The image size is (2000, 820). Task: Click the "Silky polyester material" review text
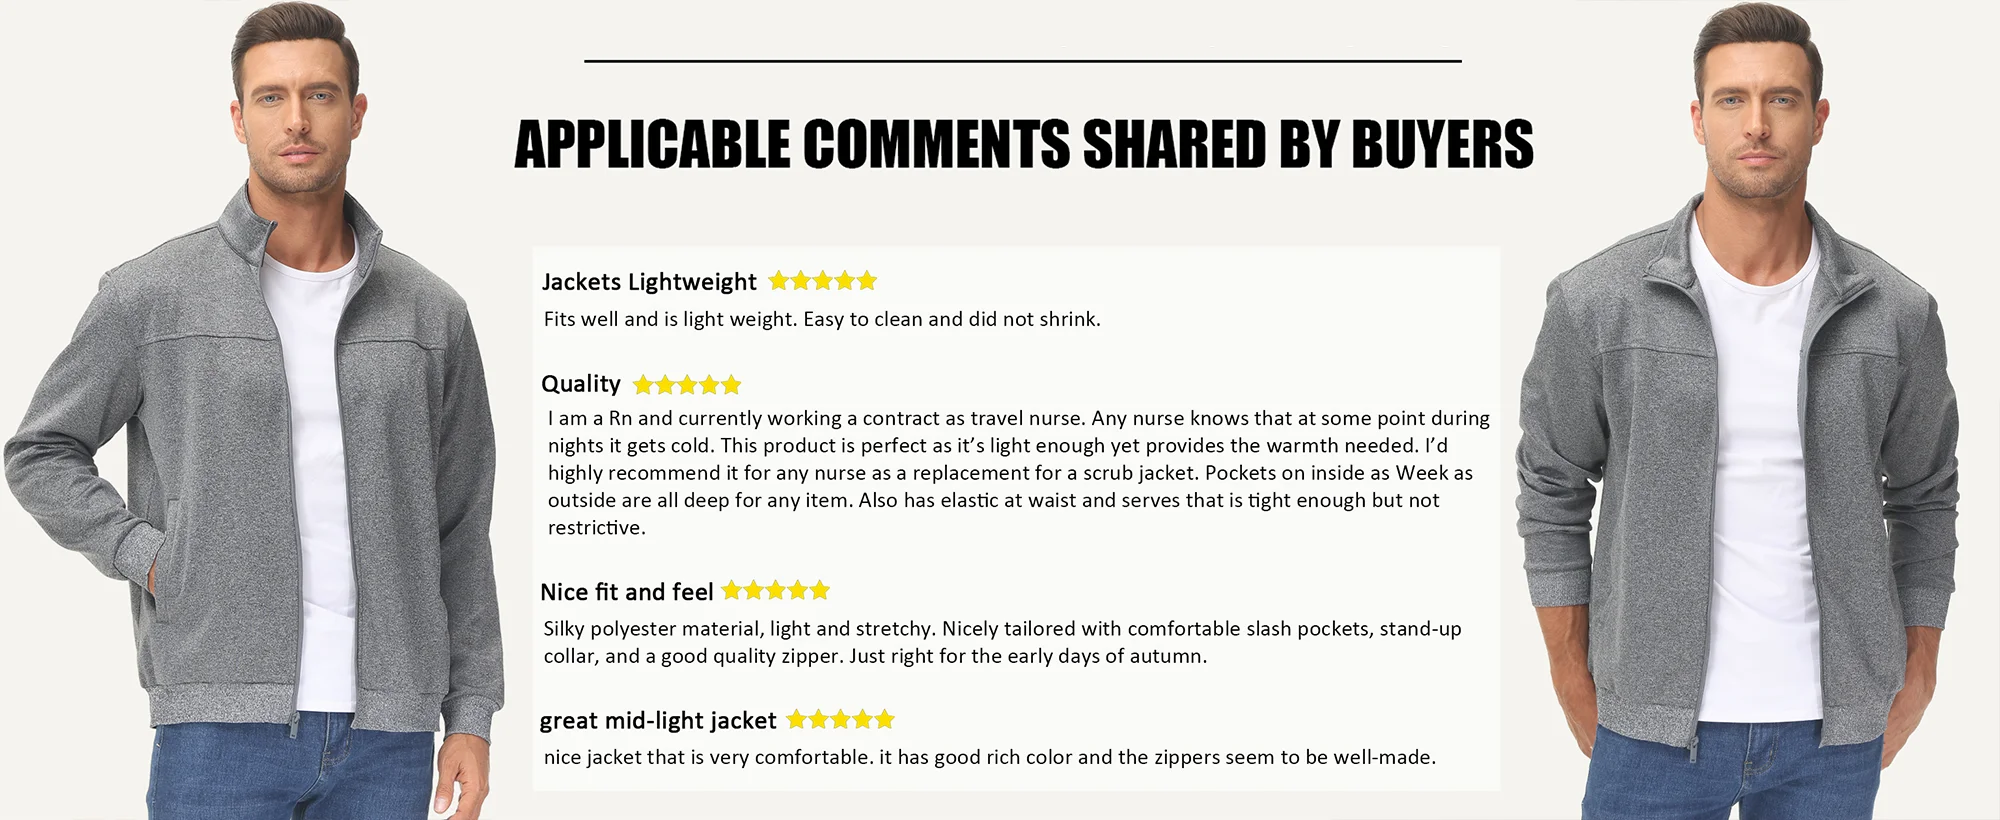pyautogui.click(x=1002, y=642)
